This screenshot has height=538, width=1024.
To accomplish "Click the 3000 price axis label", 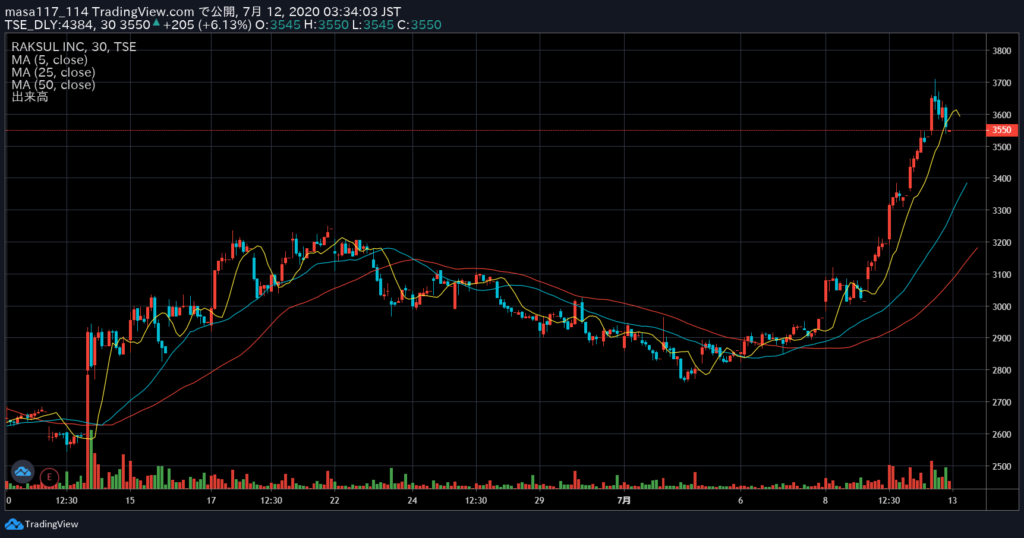I will pyautogui.click(x=1002, y=307).
